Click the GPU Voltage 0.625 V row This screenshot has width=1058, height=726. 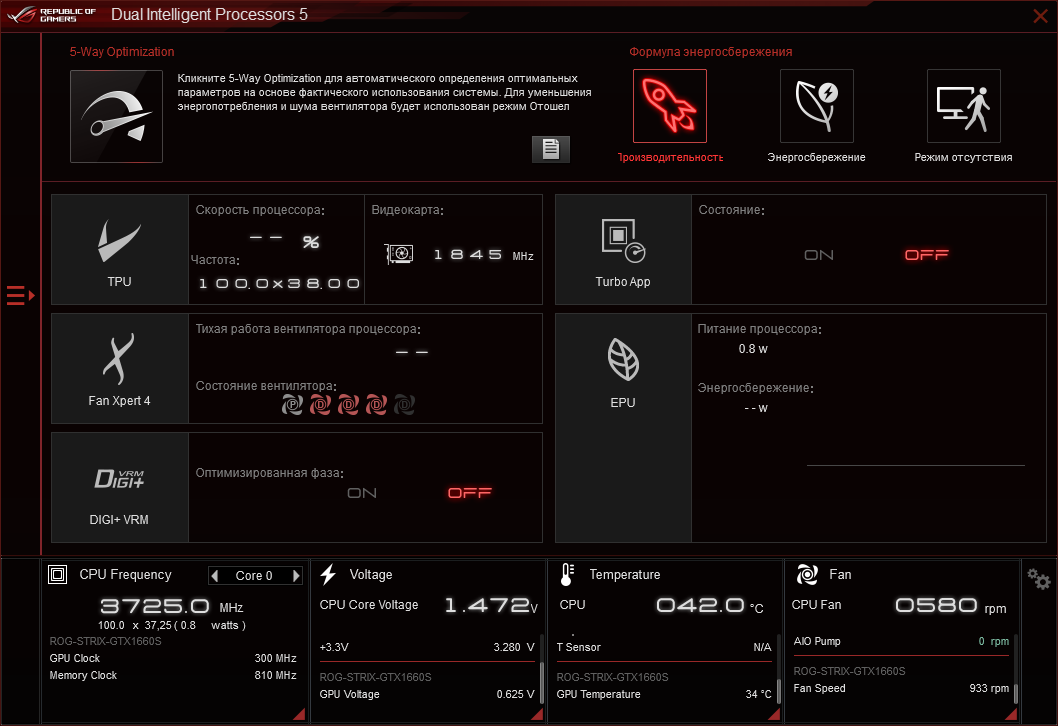point(427,694)
